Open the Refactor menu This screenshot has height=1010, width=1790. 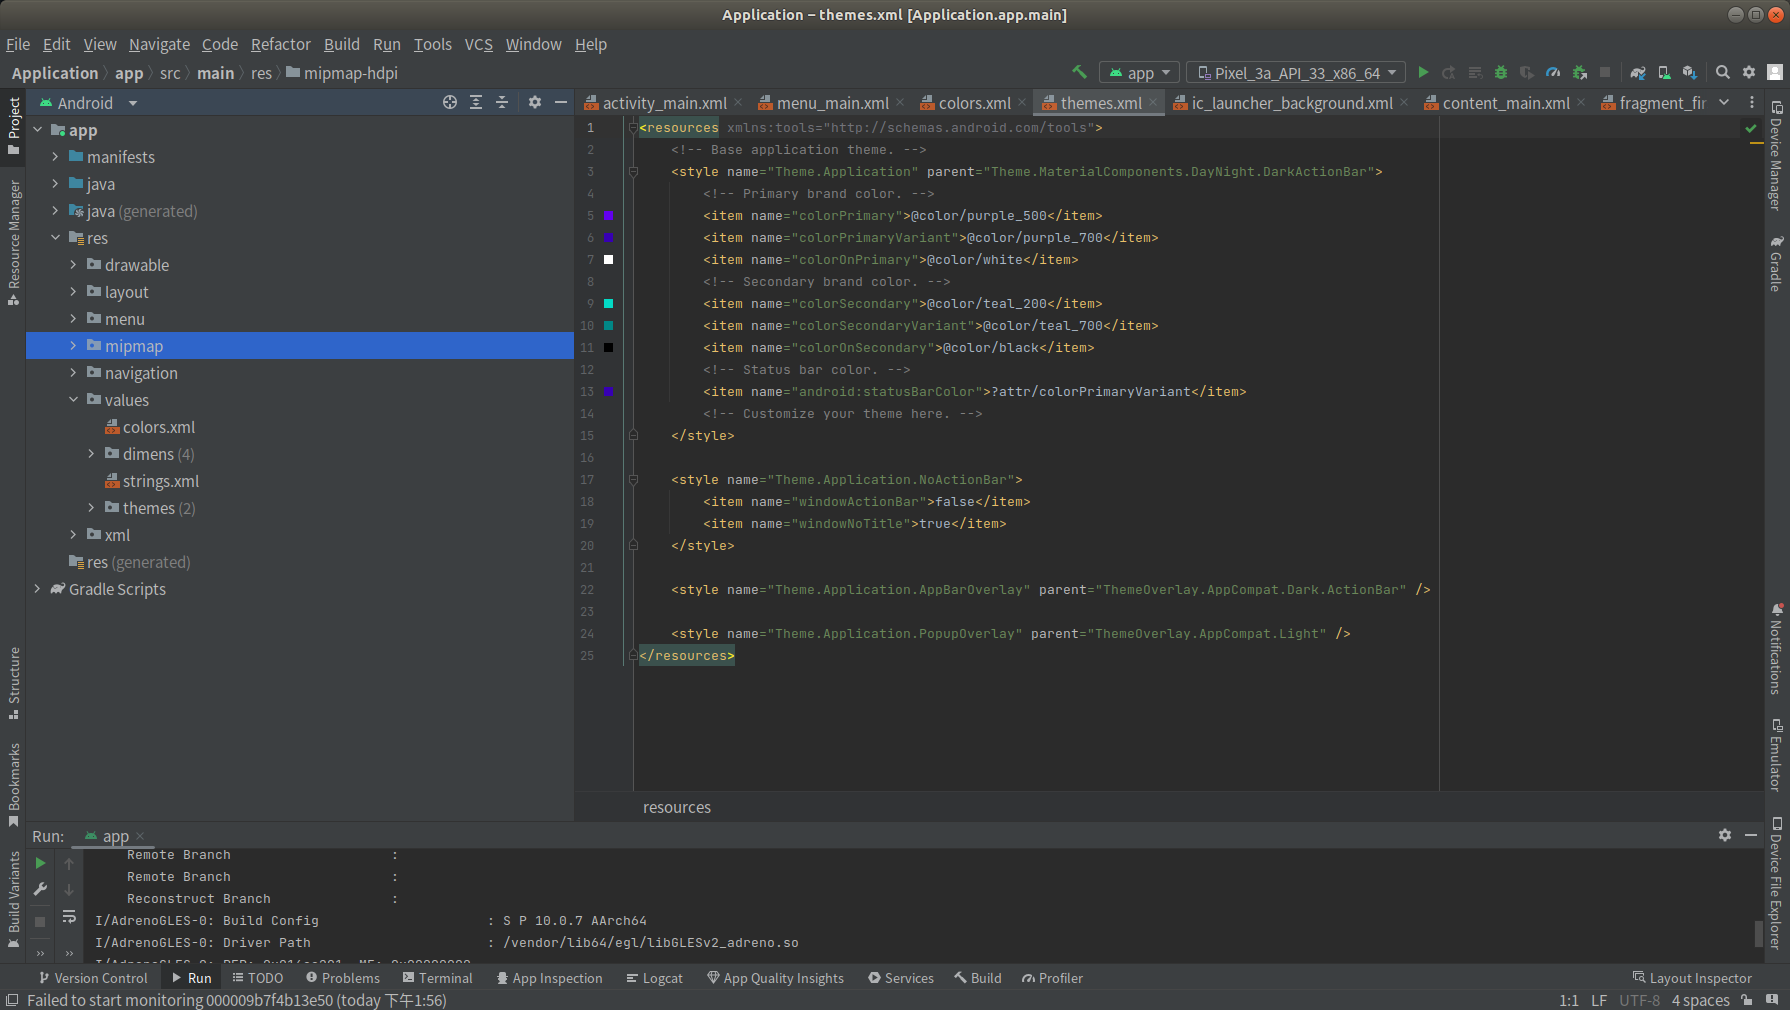[280, 44]
